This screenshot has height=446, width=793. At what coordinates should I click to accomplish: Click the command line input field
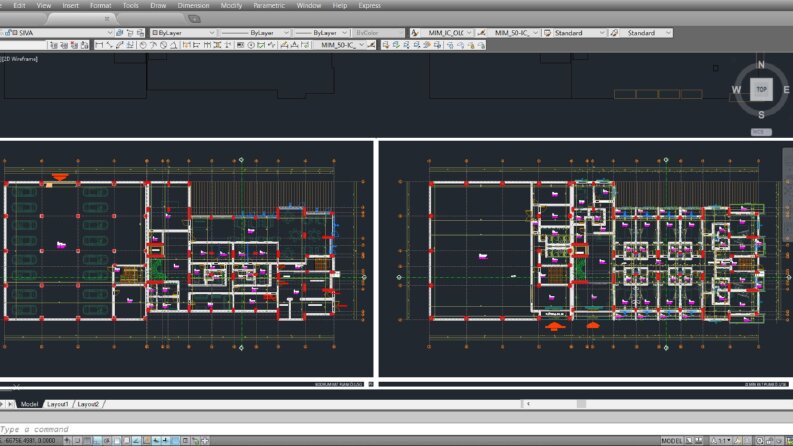coord(396,429)
